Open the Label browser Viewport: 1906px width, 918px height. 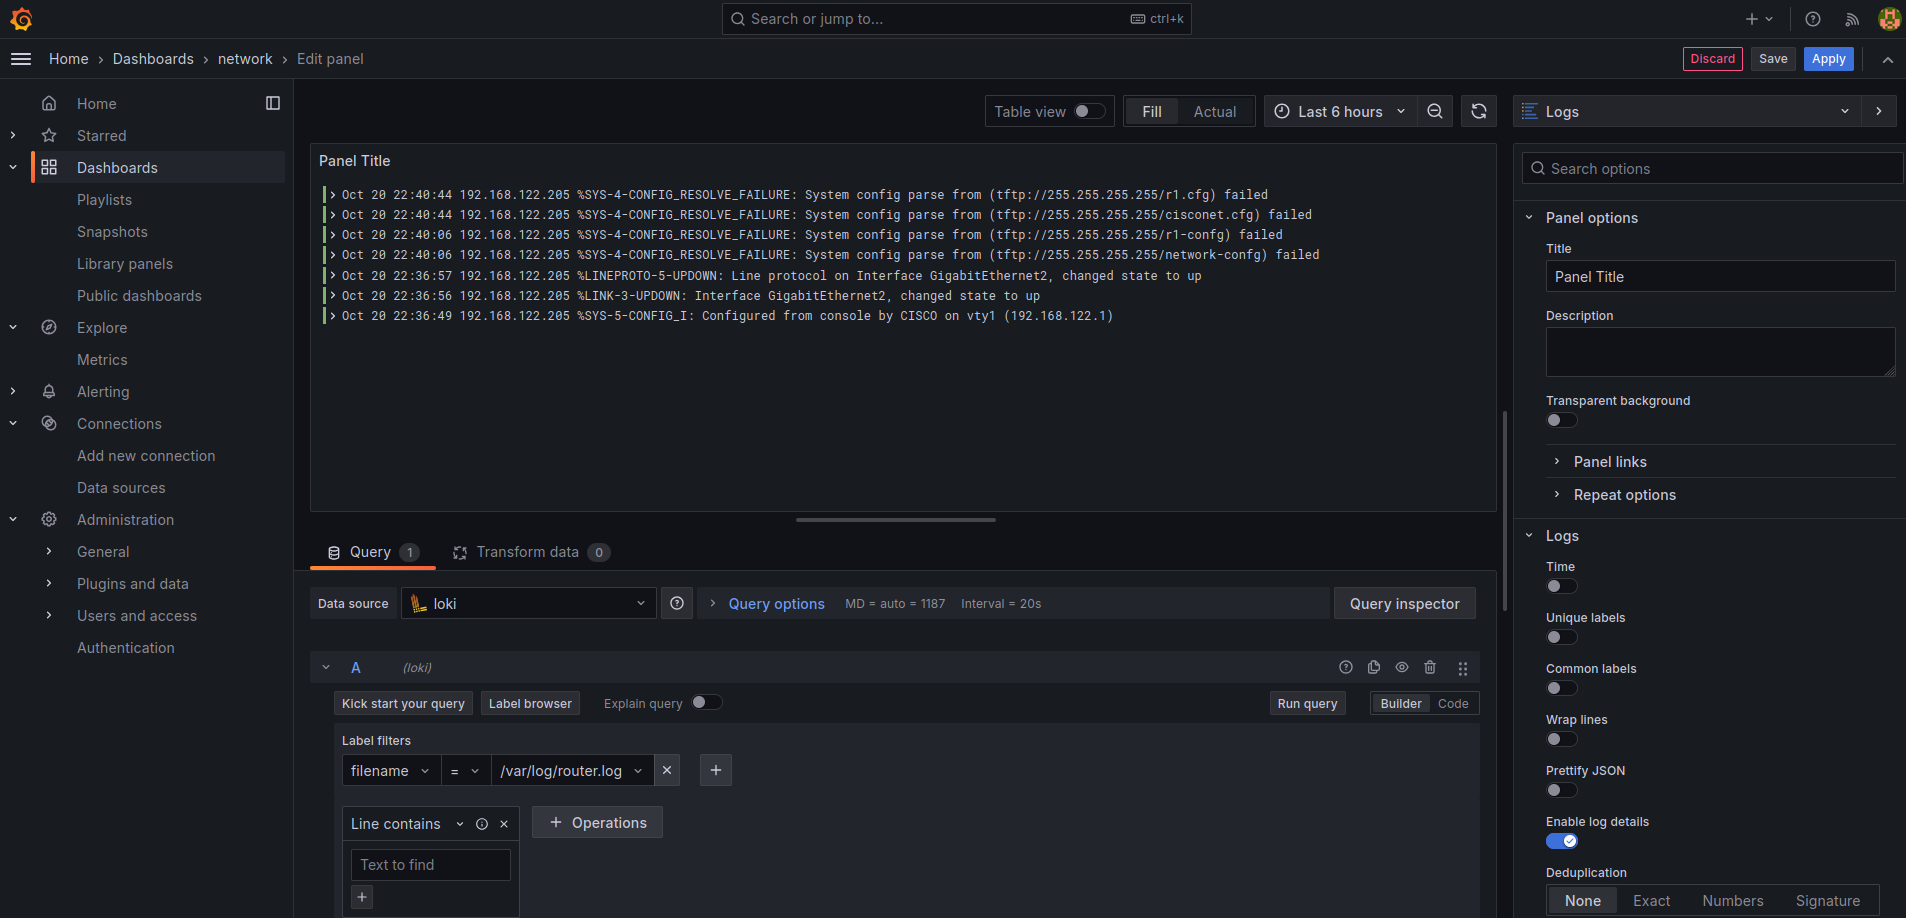(530, 703)
